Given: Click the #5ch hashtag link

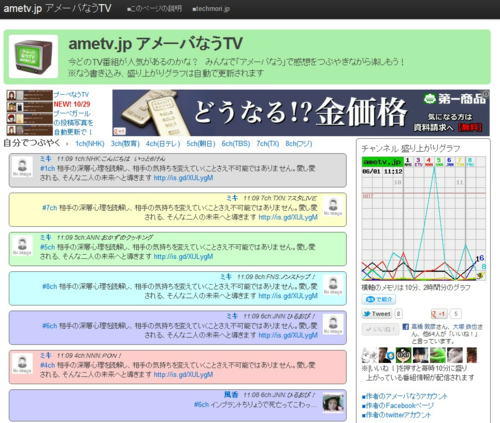Looking at the screenshot, I should 47,247.
